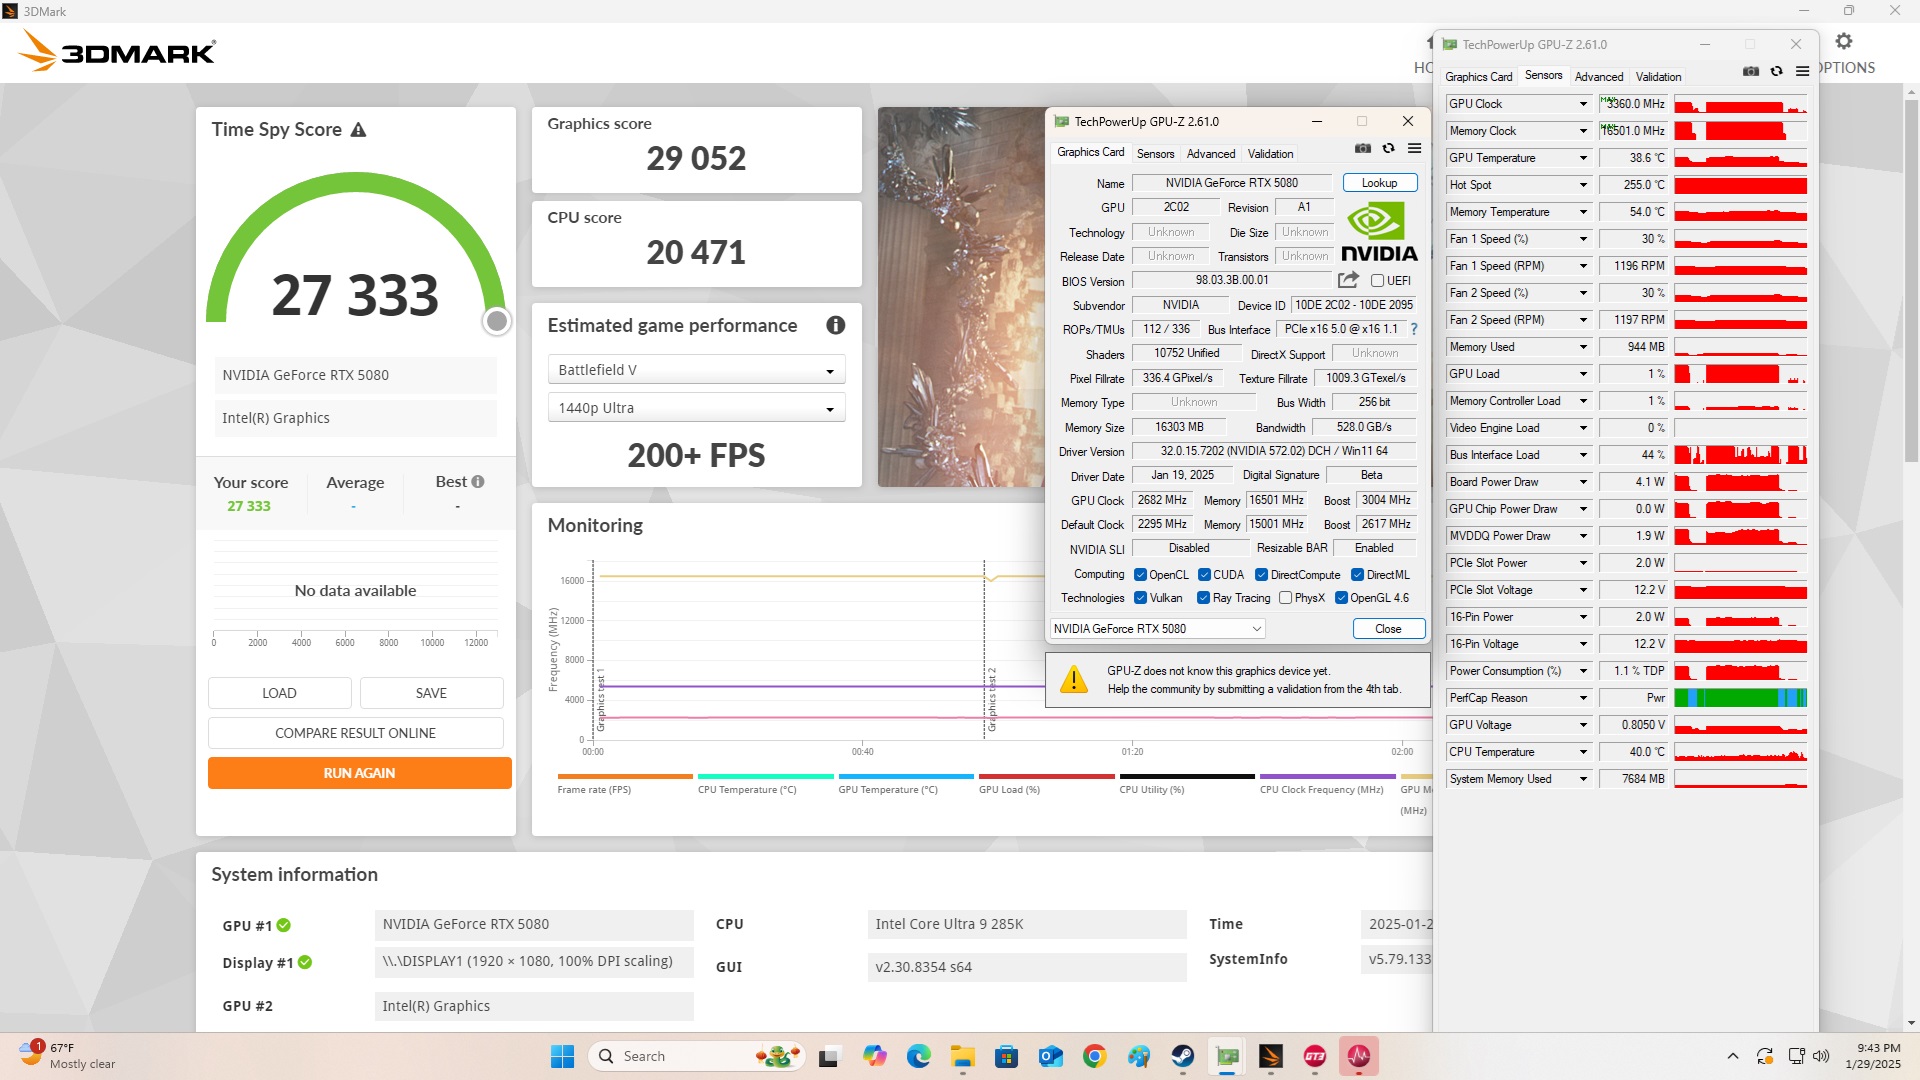Toggle the PhysX checkbox
This screenshot has width=1920, height=1080.
coord(1285,598)
